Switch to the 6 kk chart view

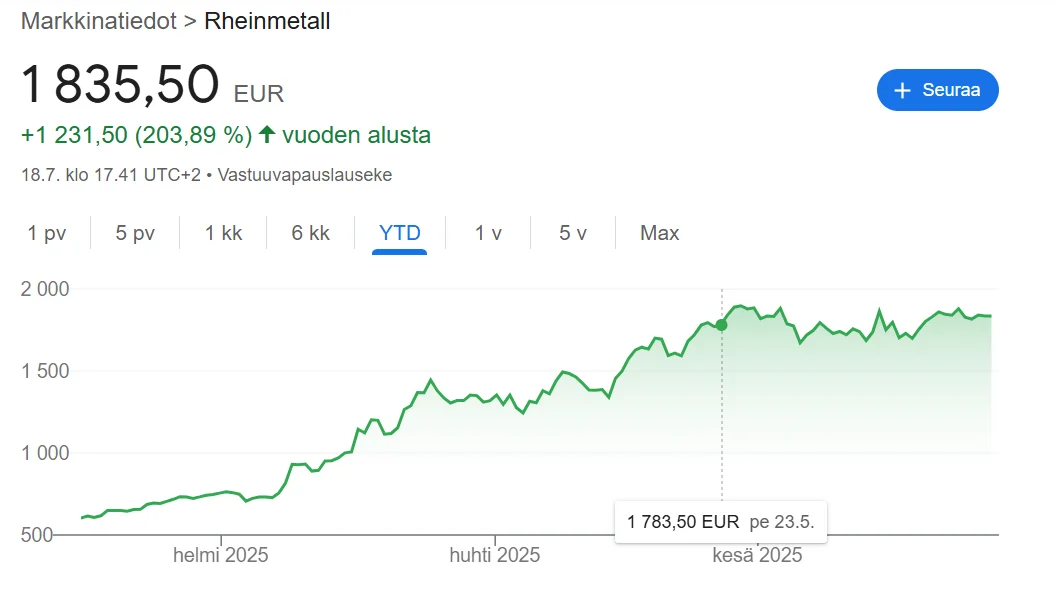click(x=311, y=233)
